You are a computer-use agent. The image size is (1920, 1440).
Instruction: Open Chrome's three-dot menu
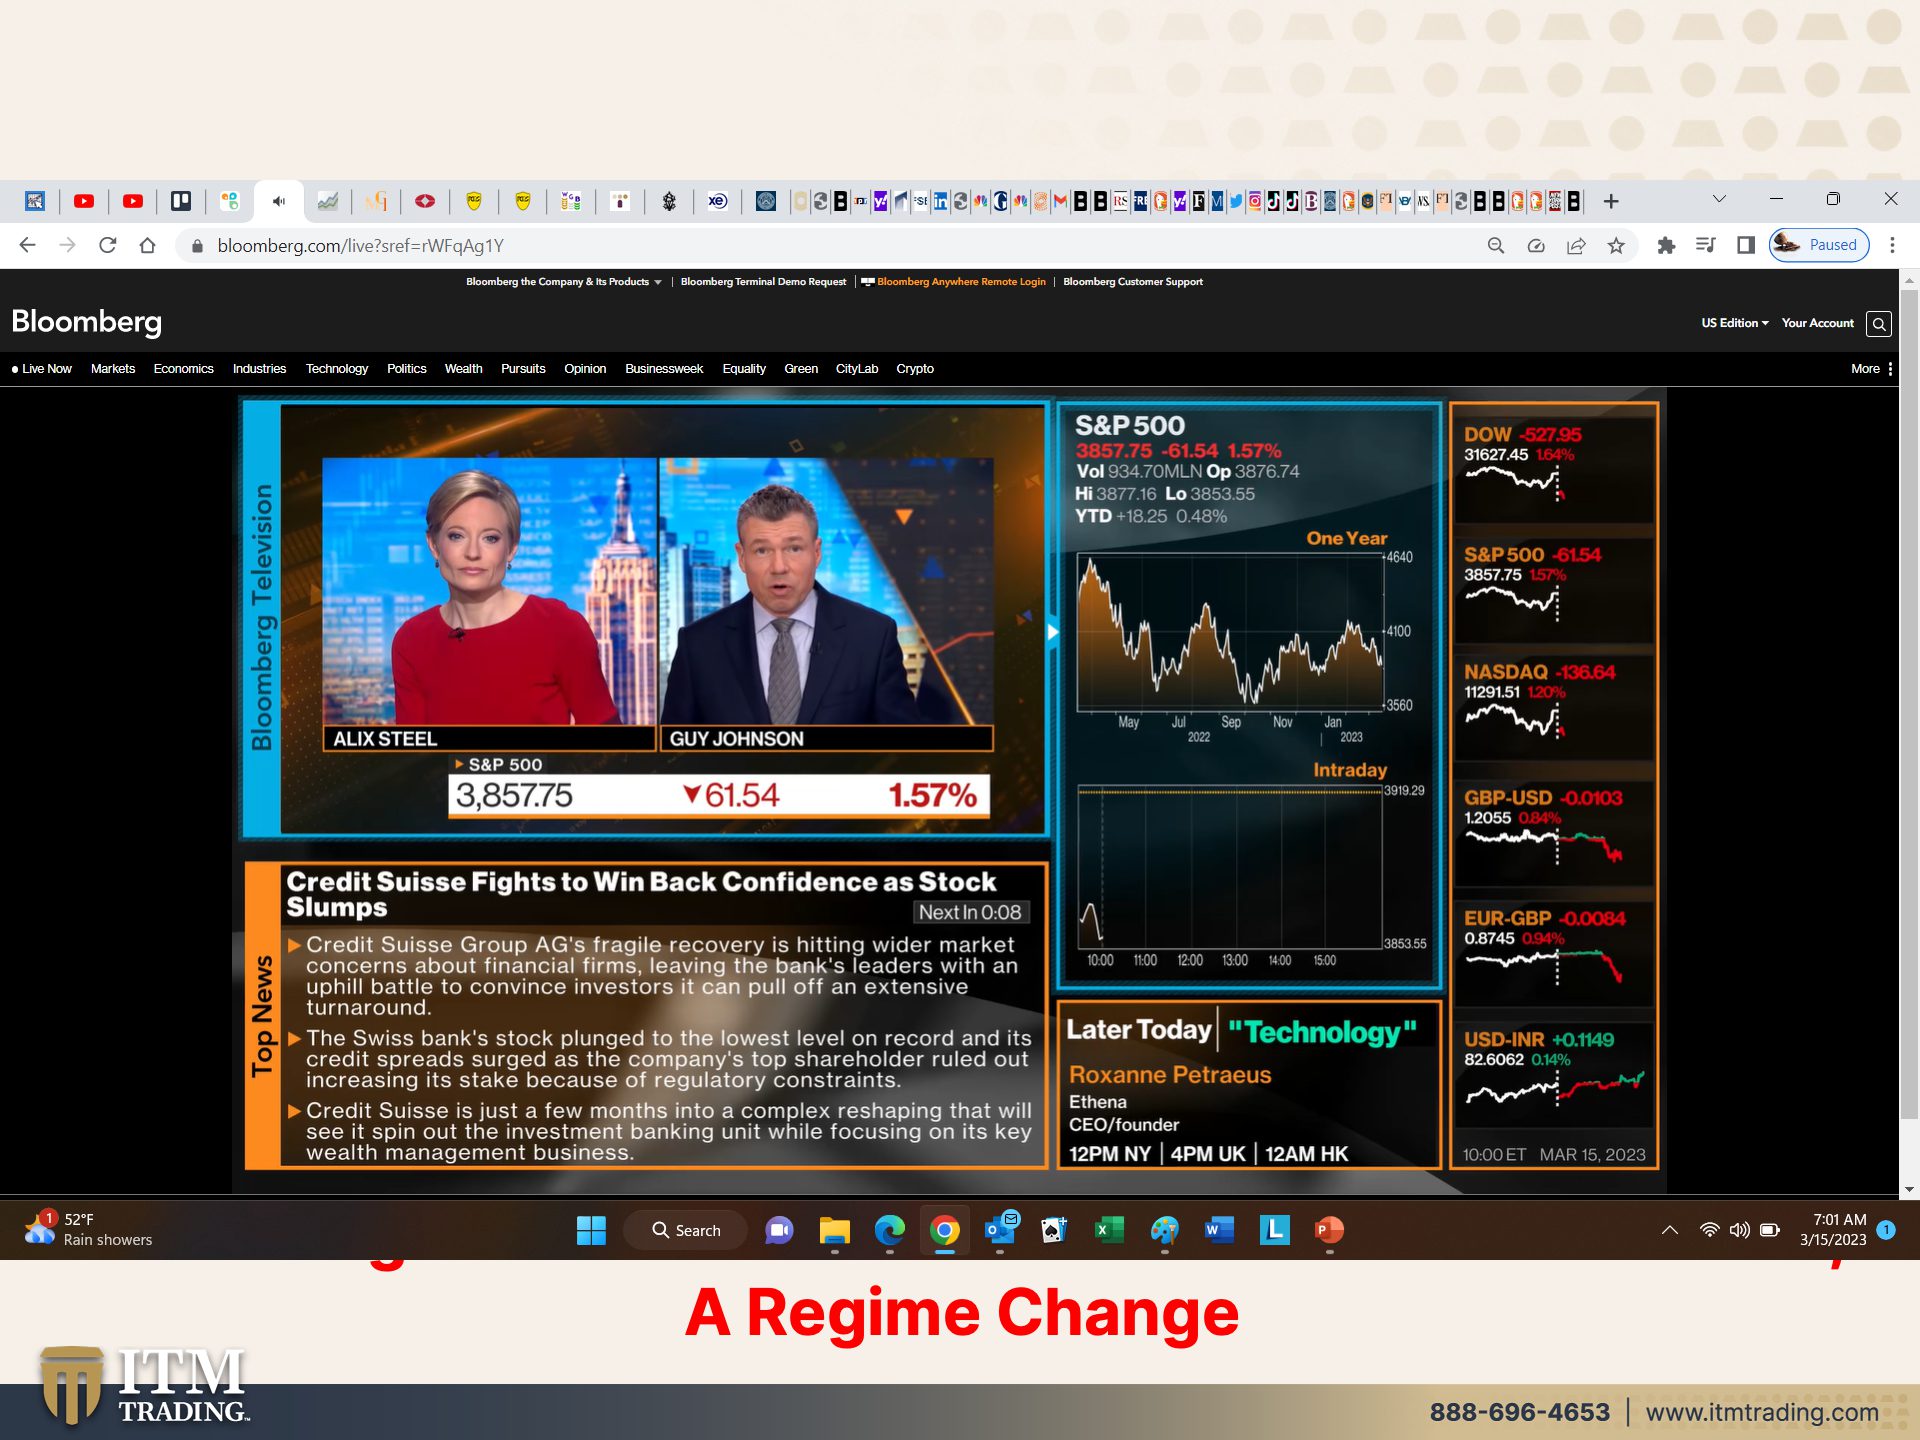coord(1892,246)
